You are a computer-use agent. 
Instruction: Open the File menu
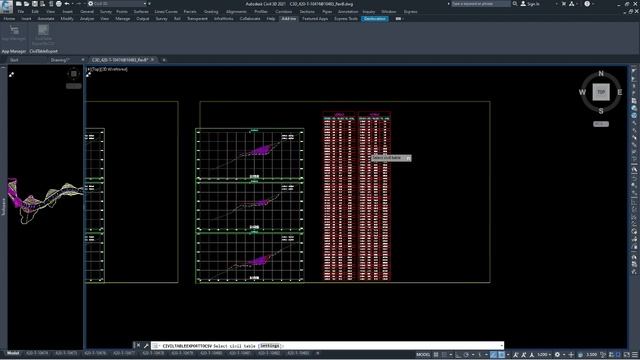[x=21, y=11]
